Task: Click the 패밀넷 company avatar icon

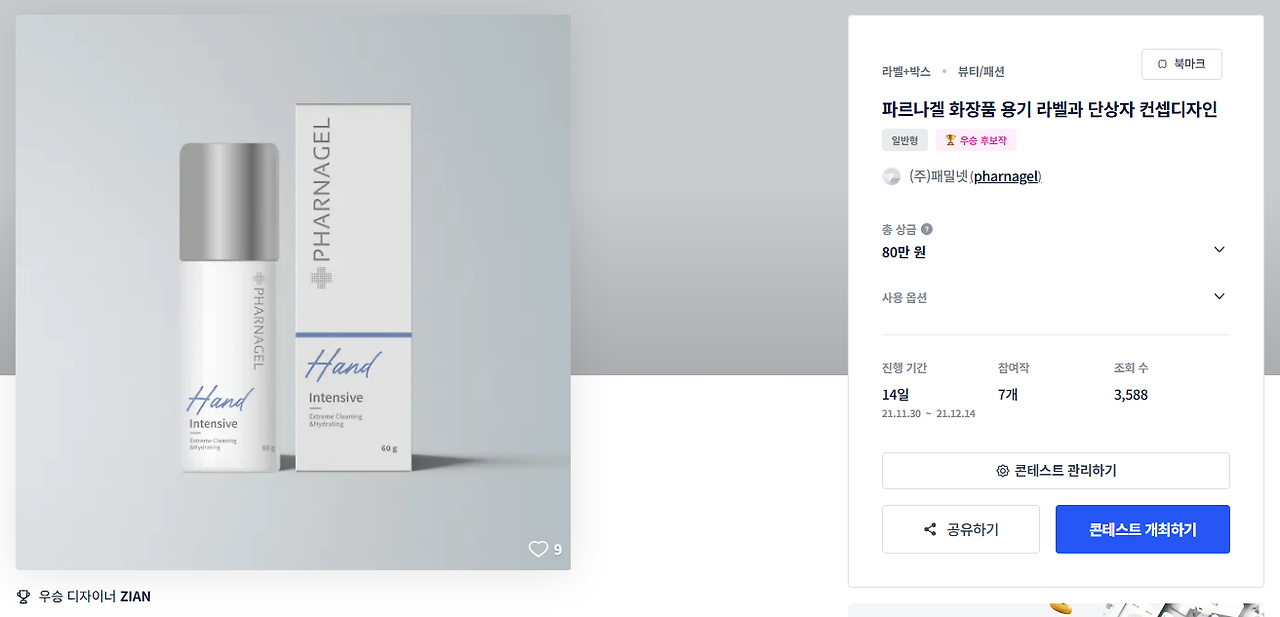Action: [891, 177]
